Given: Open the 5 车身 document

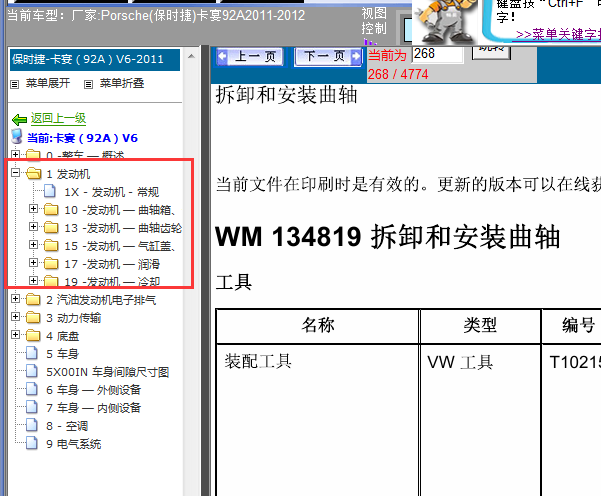Looking at the screenshot, I should tap(62, 354).
